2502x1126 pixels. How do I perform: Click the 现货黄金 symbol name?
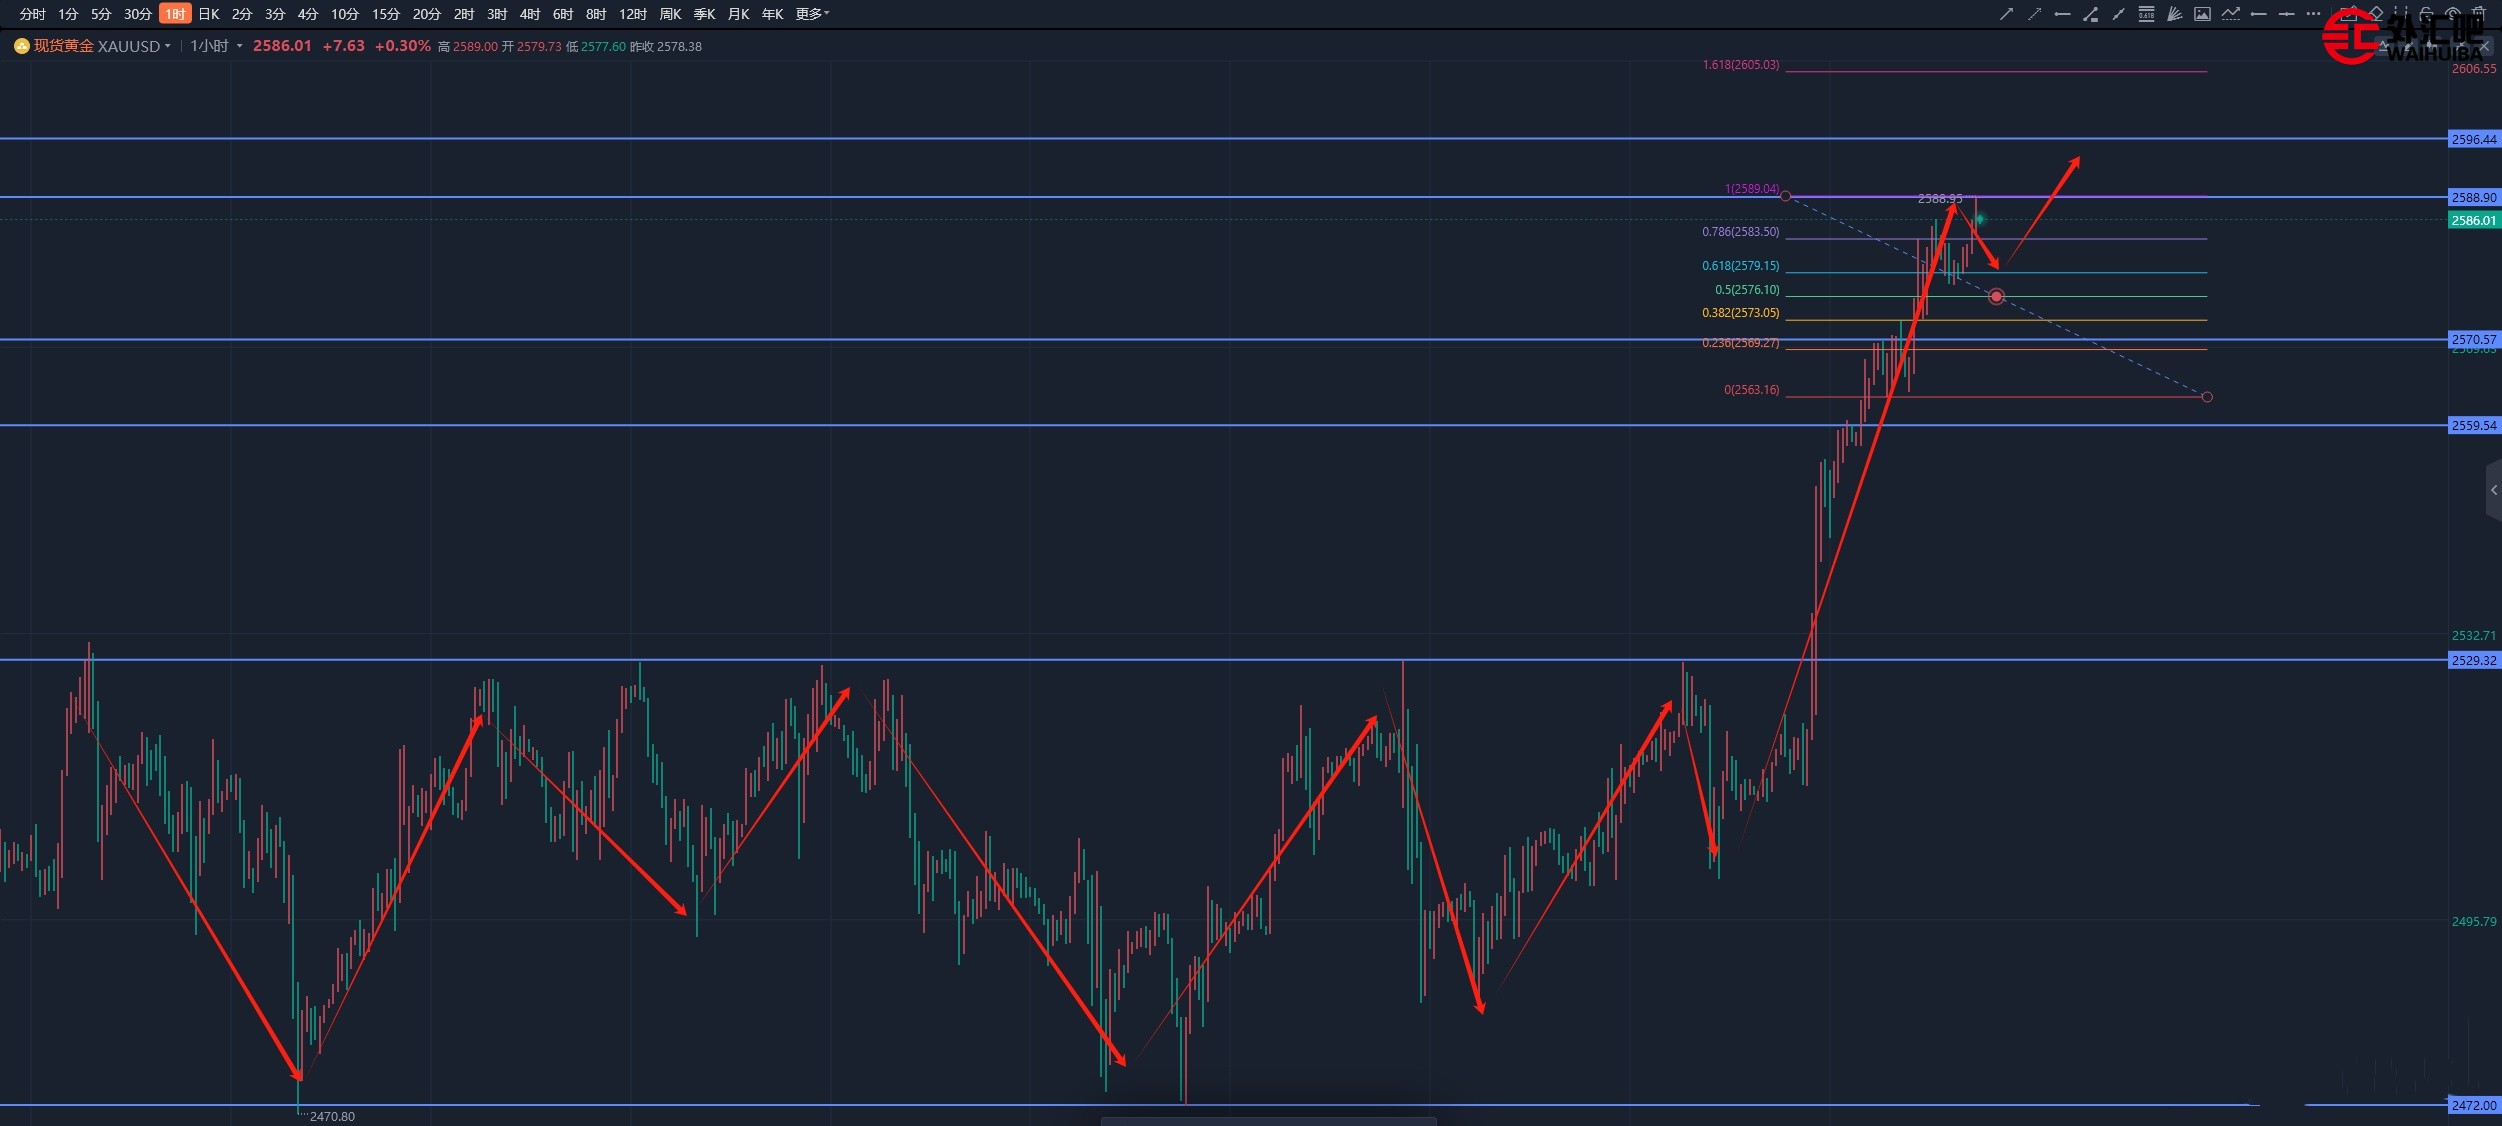(x=64, y=46)
